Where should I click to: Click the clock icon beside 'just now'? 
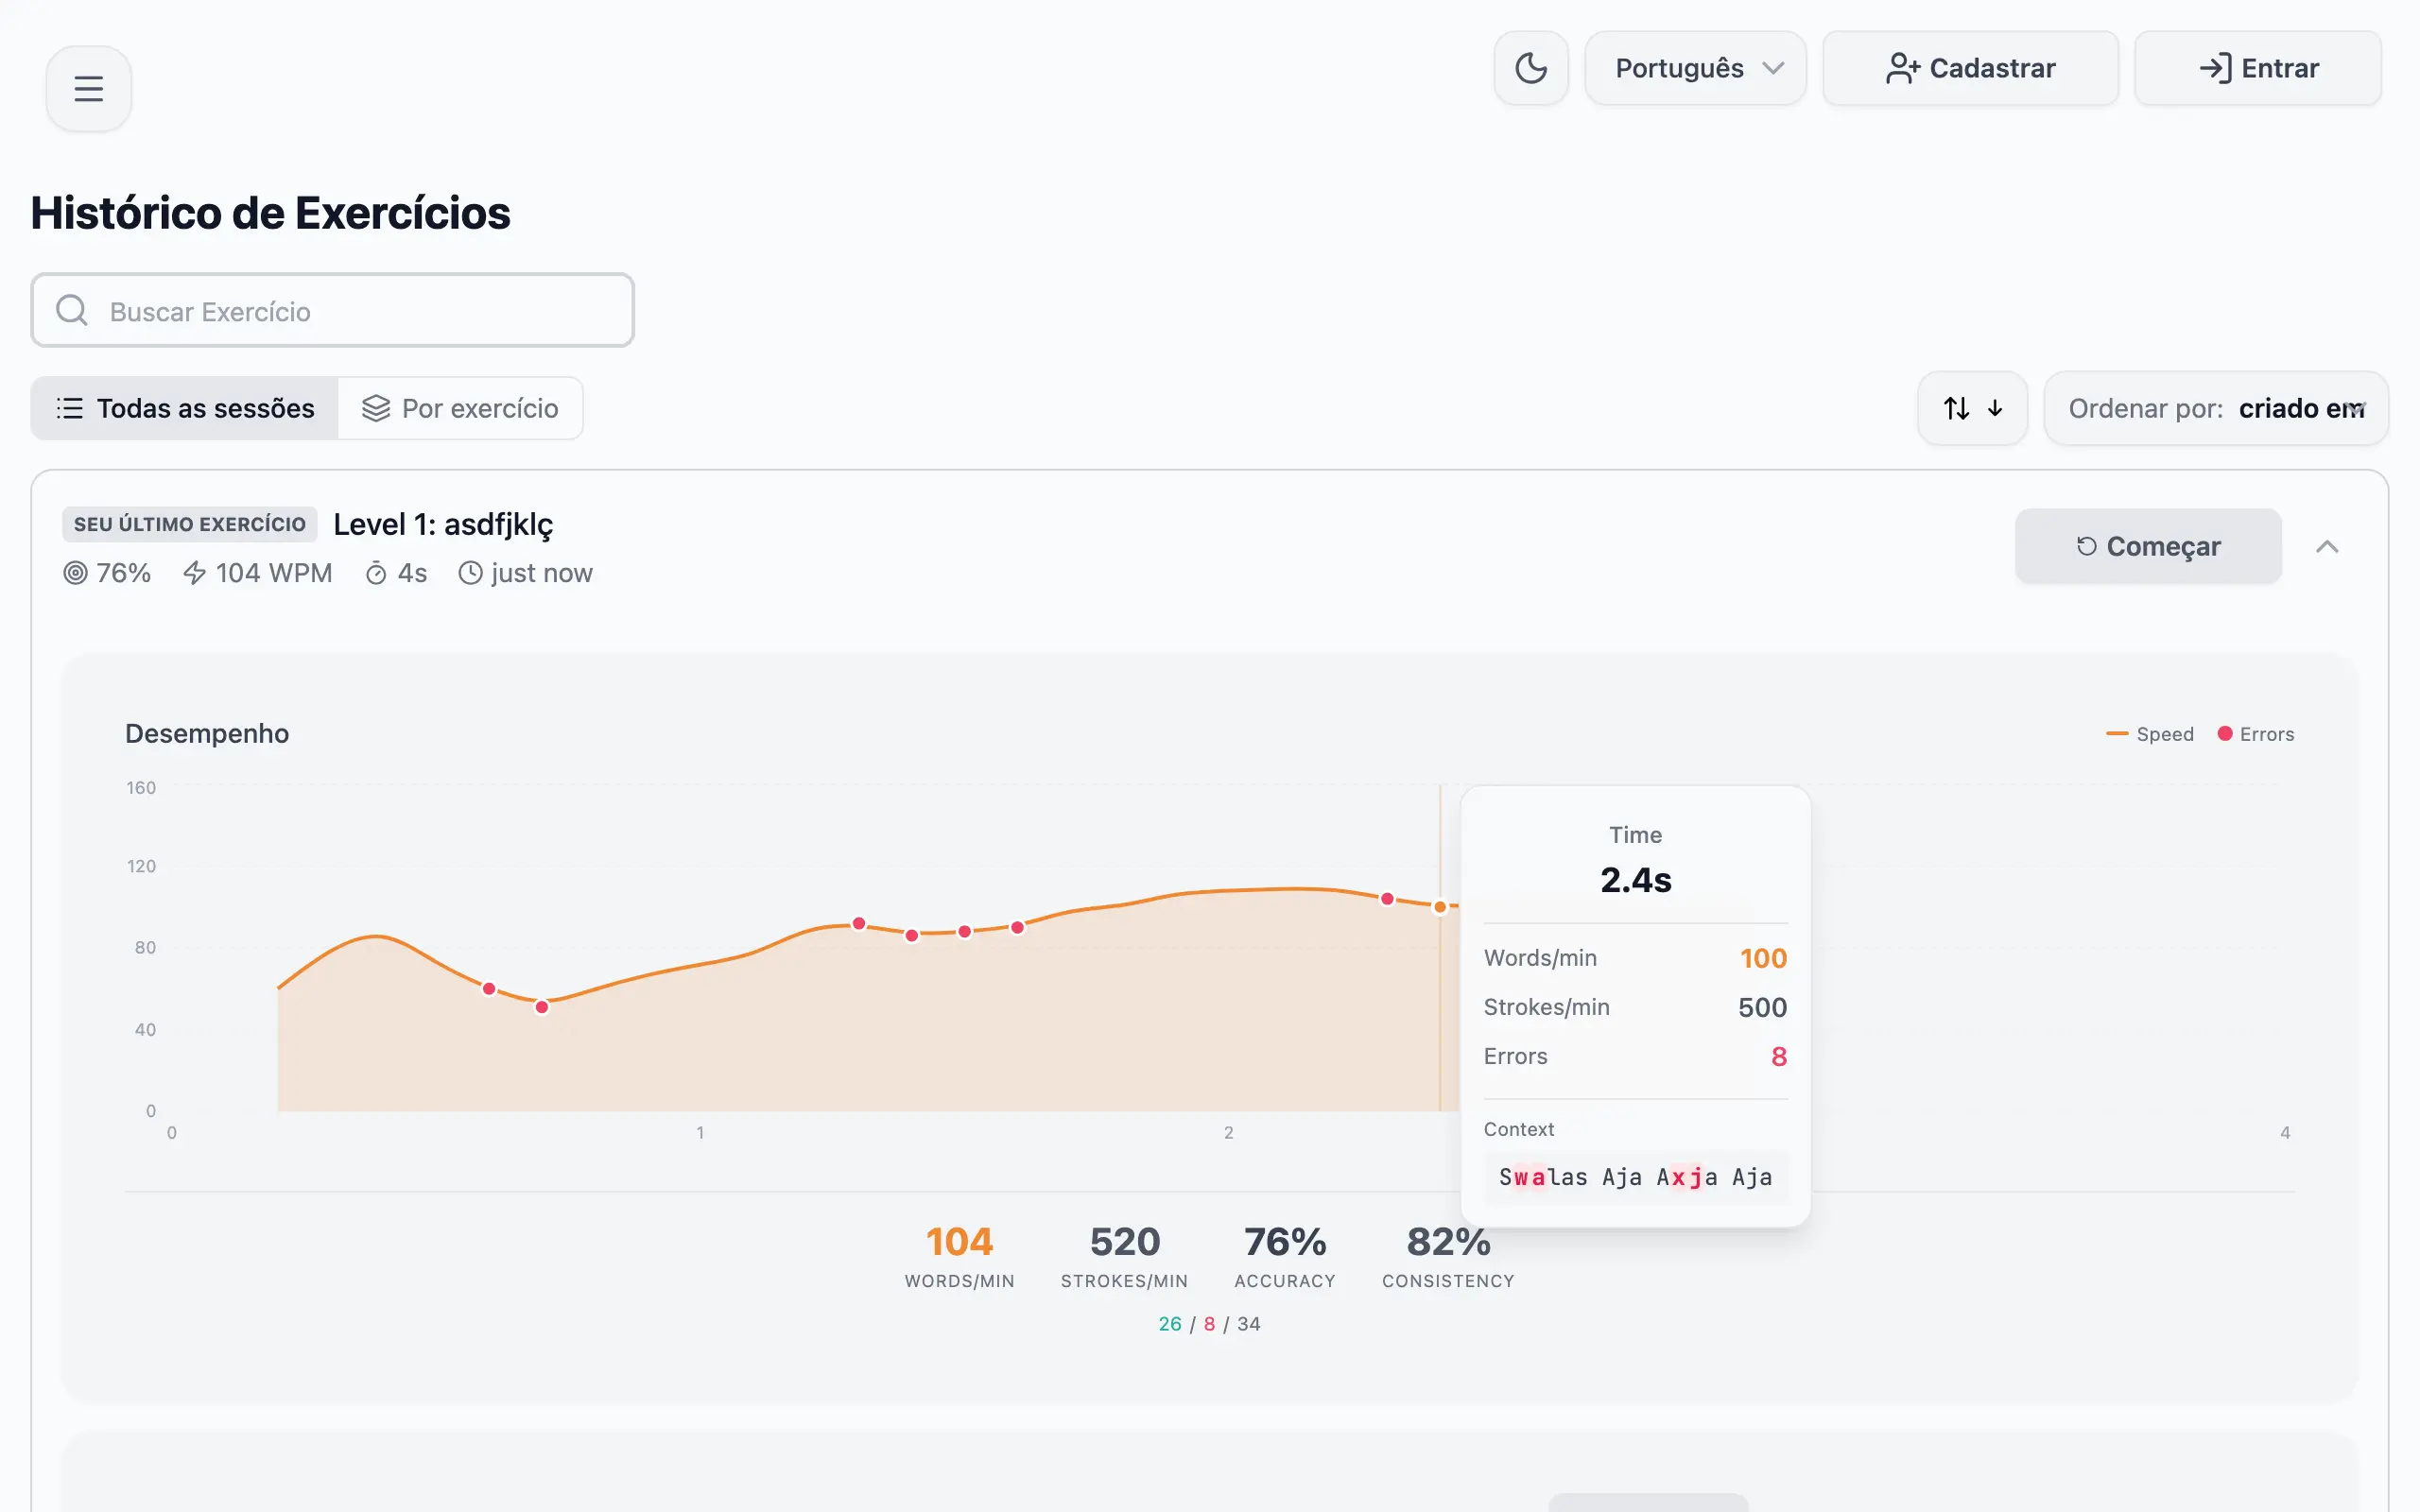pos(469,573)
